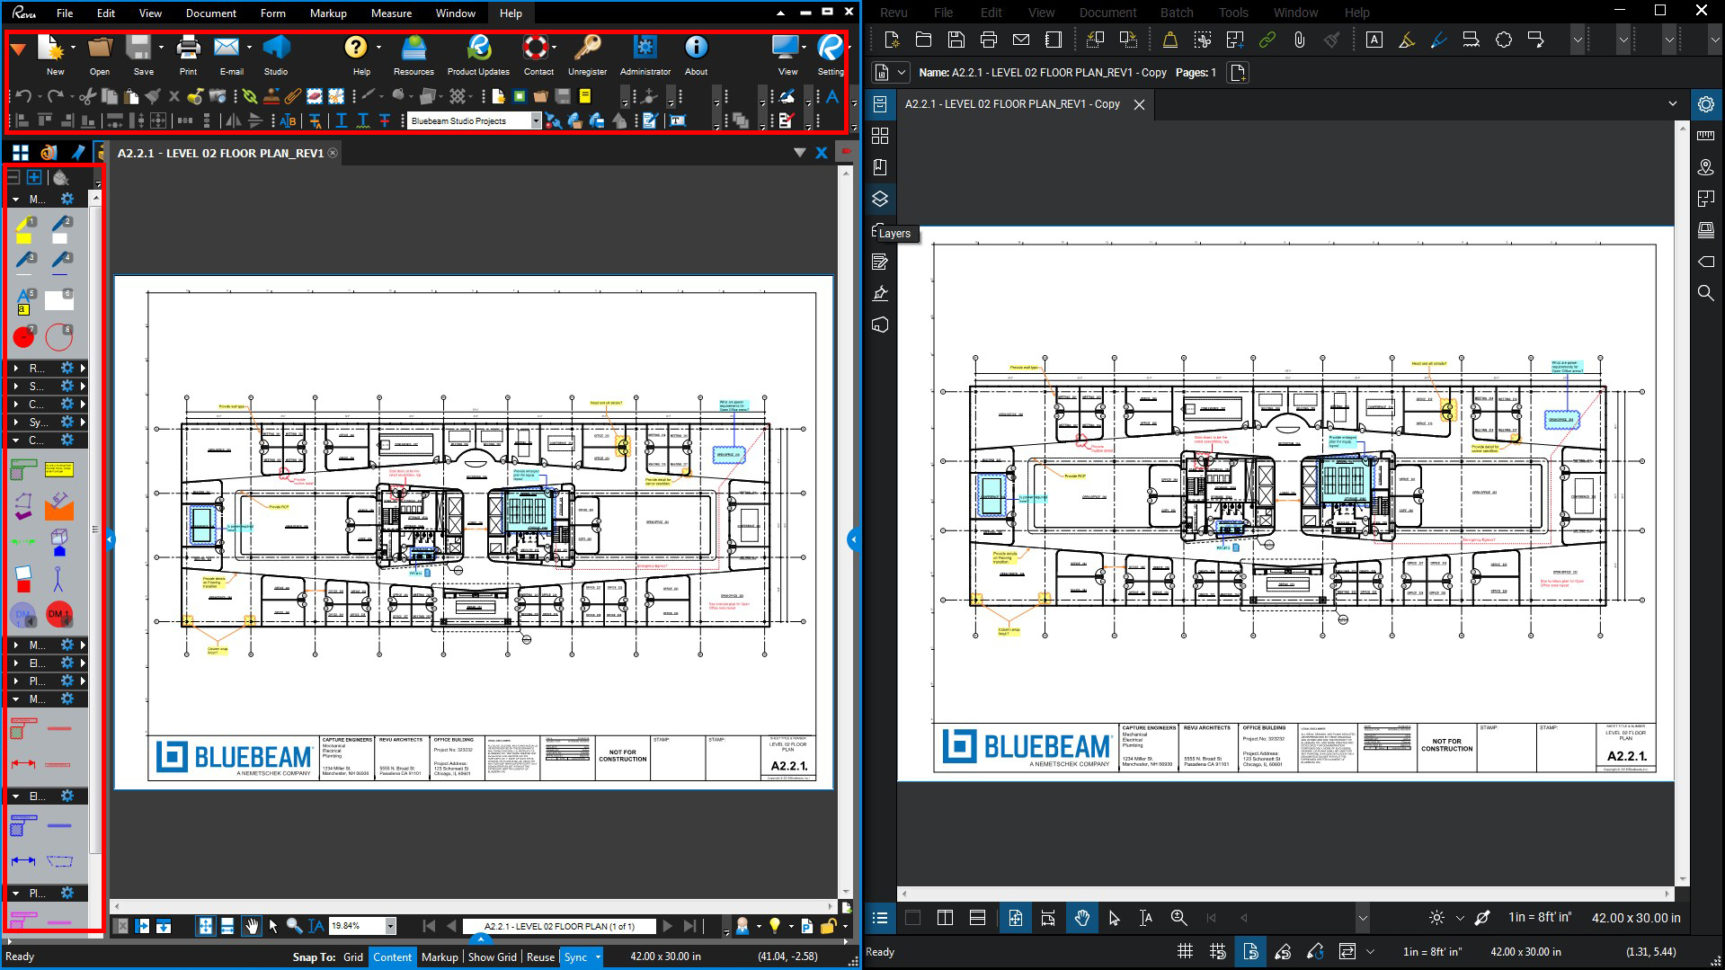Select the Pan hand tool in right window
Viewport: 1725px width, 970px height.
pyautogui.click(x=1081, y=918)
